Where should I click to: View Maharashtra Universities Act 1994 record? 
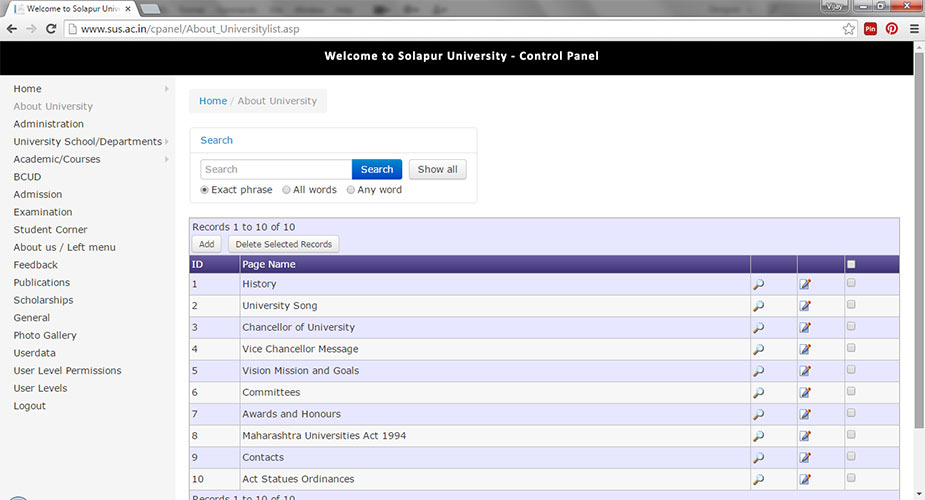point(759,436)
